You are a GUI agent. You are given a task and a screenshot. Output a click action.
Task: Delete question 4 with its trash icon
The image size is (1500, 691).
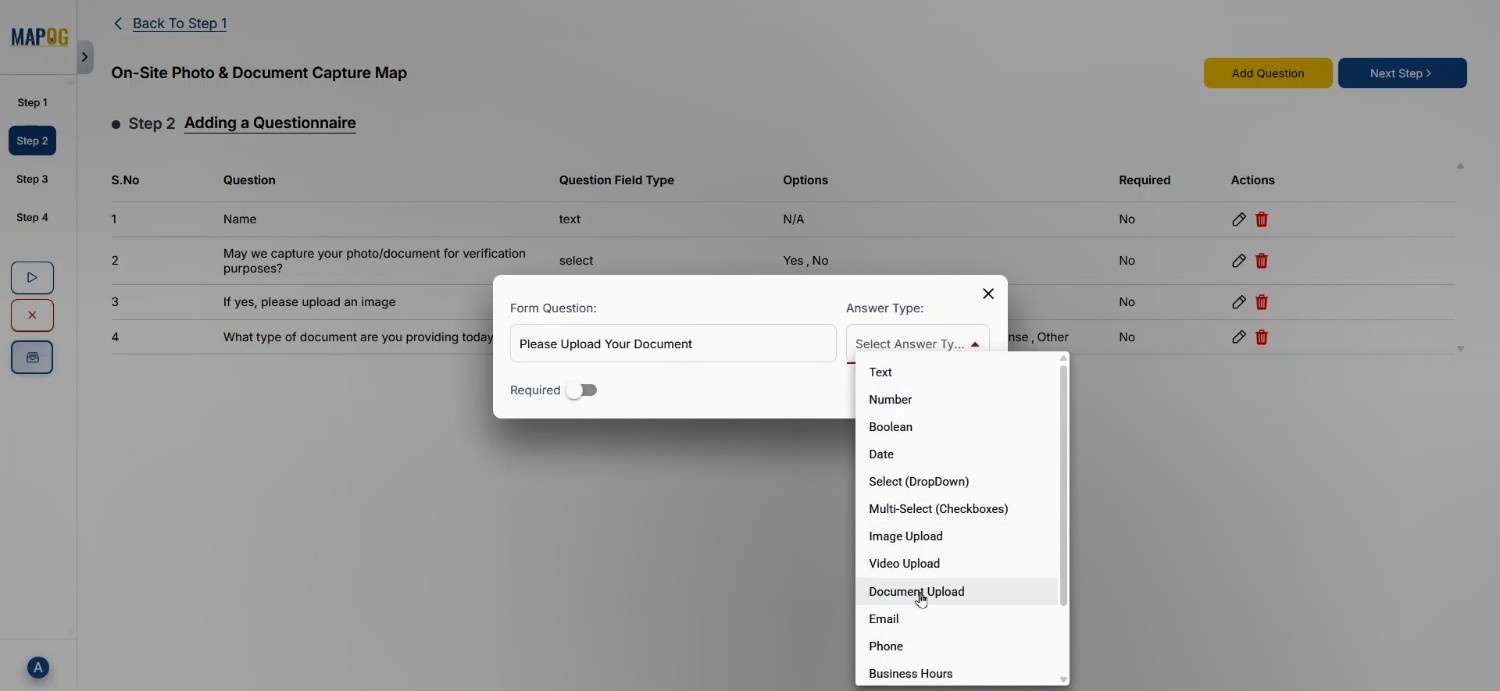[x=1261, y=337]
